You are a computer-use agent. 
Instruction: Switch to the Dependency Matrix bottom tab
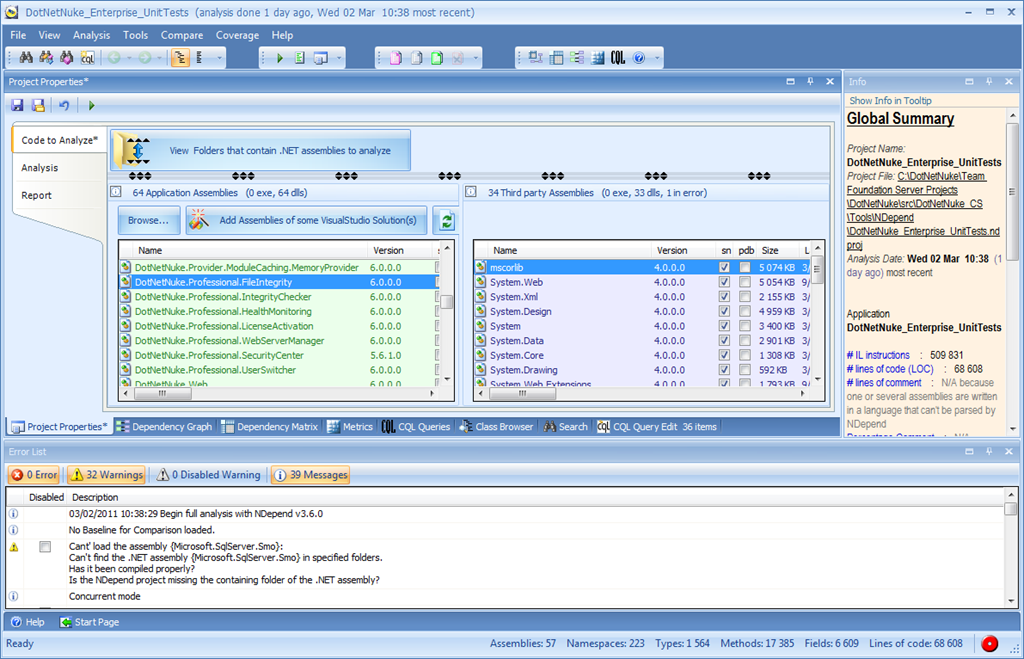click(x=270, y=426)
